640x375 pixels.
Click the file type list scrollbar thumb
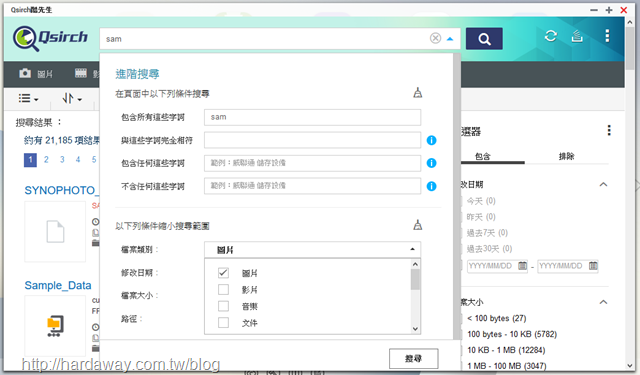click(415, 280)
